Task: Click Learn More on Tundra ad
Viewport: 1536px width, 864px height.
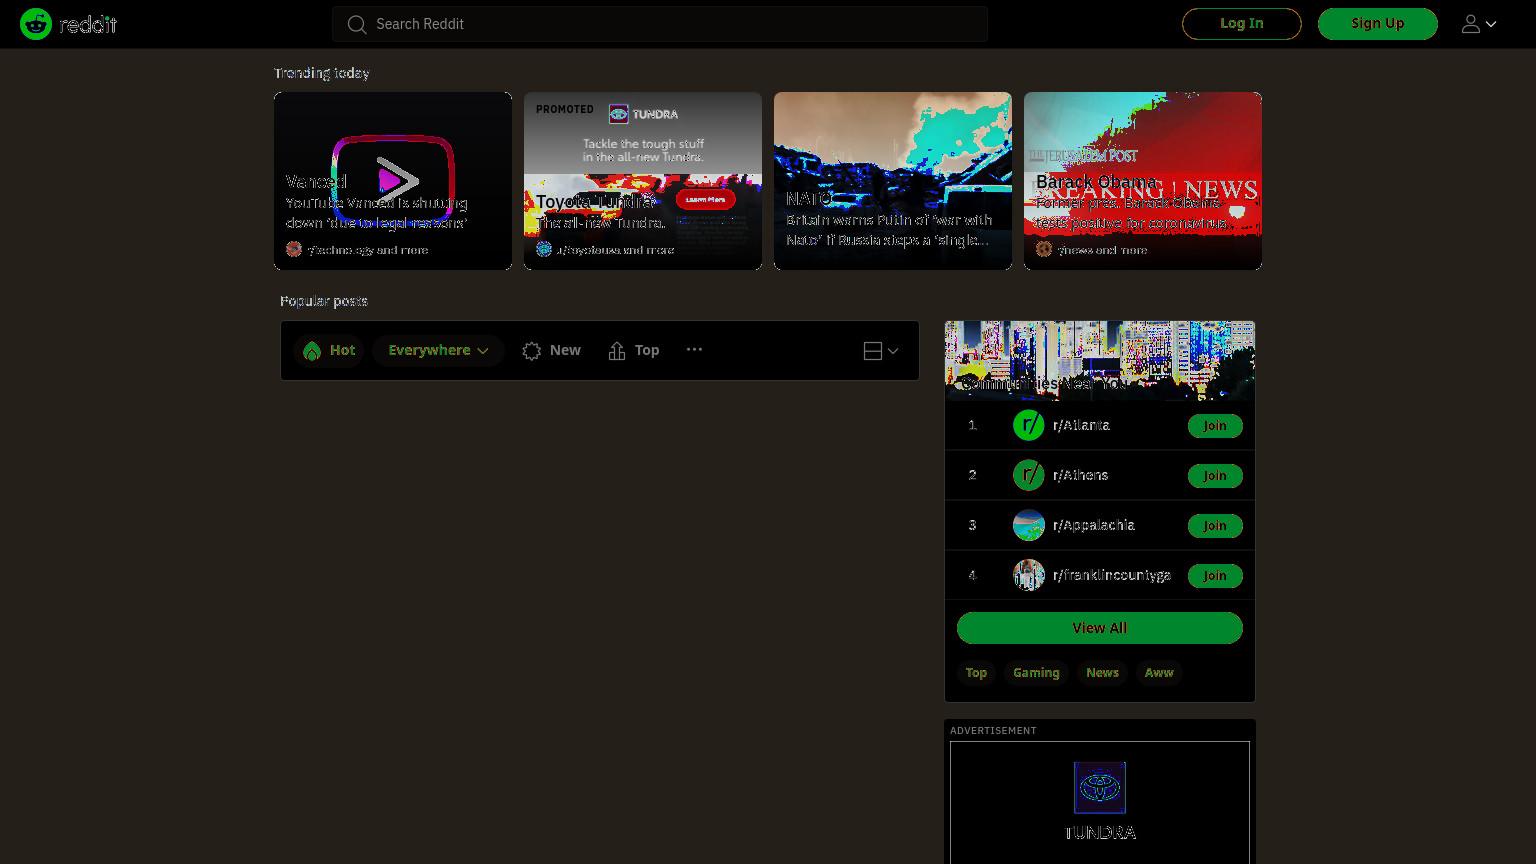Action: click(x=705, y=199)
